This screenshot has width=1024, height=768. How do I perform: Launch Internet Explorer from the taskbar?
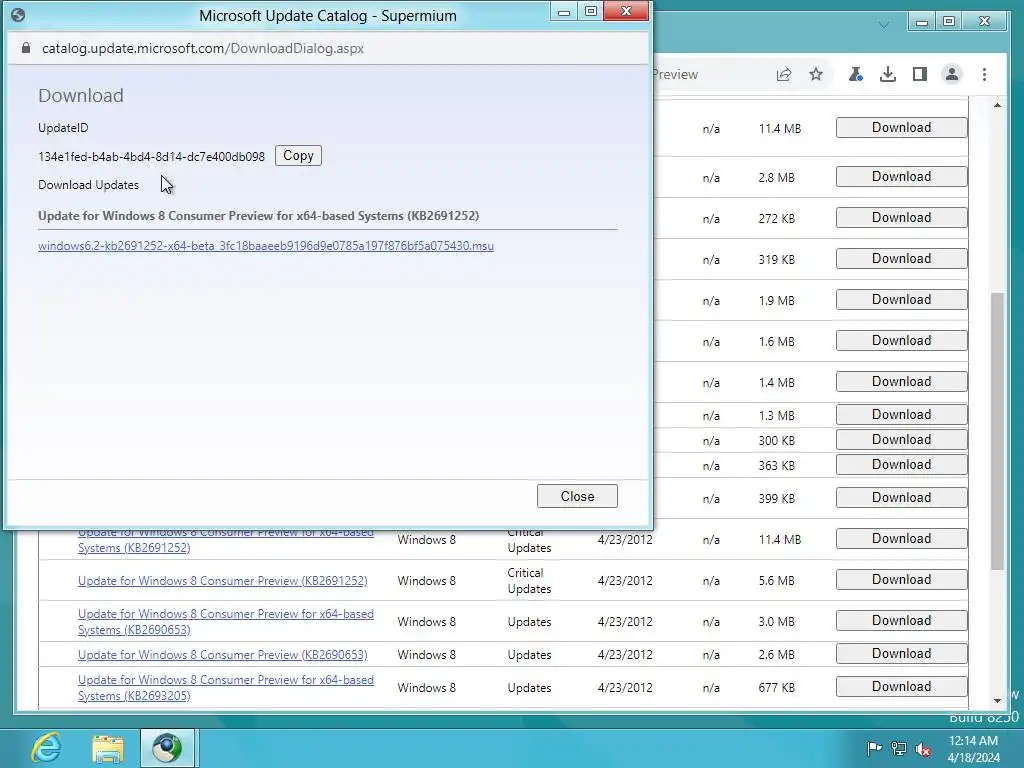[46, 748]
